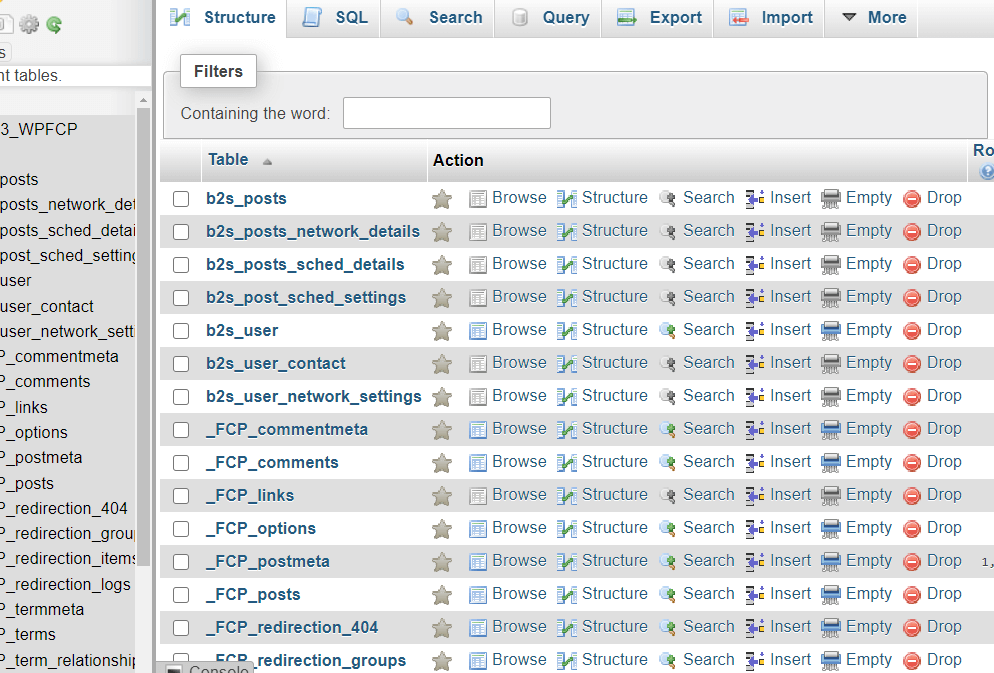Click the Browse icon for b2s_posts_network_details
Screen dimensions: 994x673
tap(477, 232)
